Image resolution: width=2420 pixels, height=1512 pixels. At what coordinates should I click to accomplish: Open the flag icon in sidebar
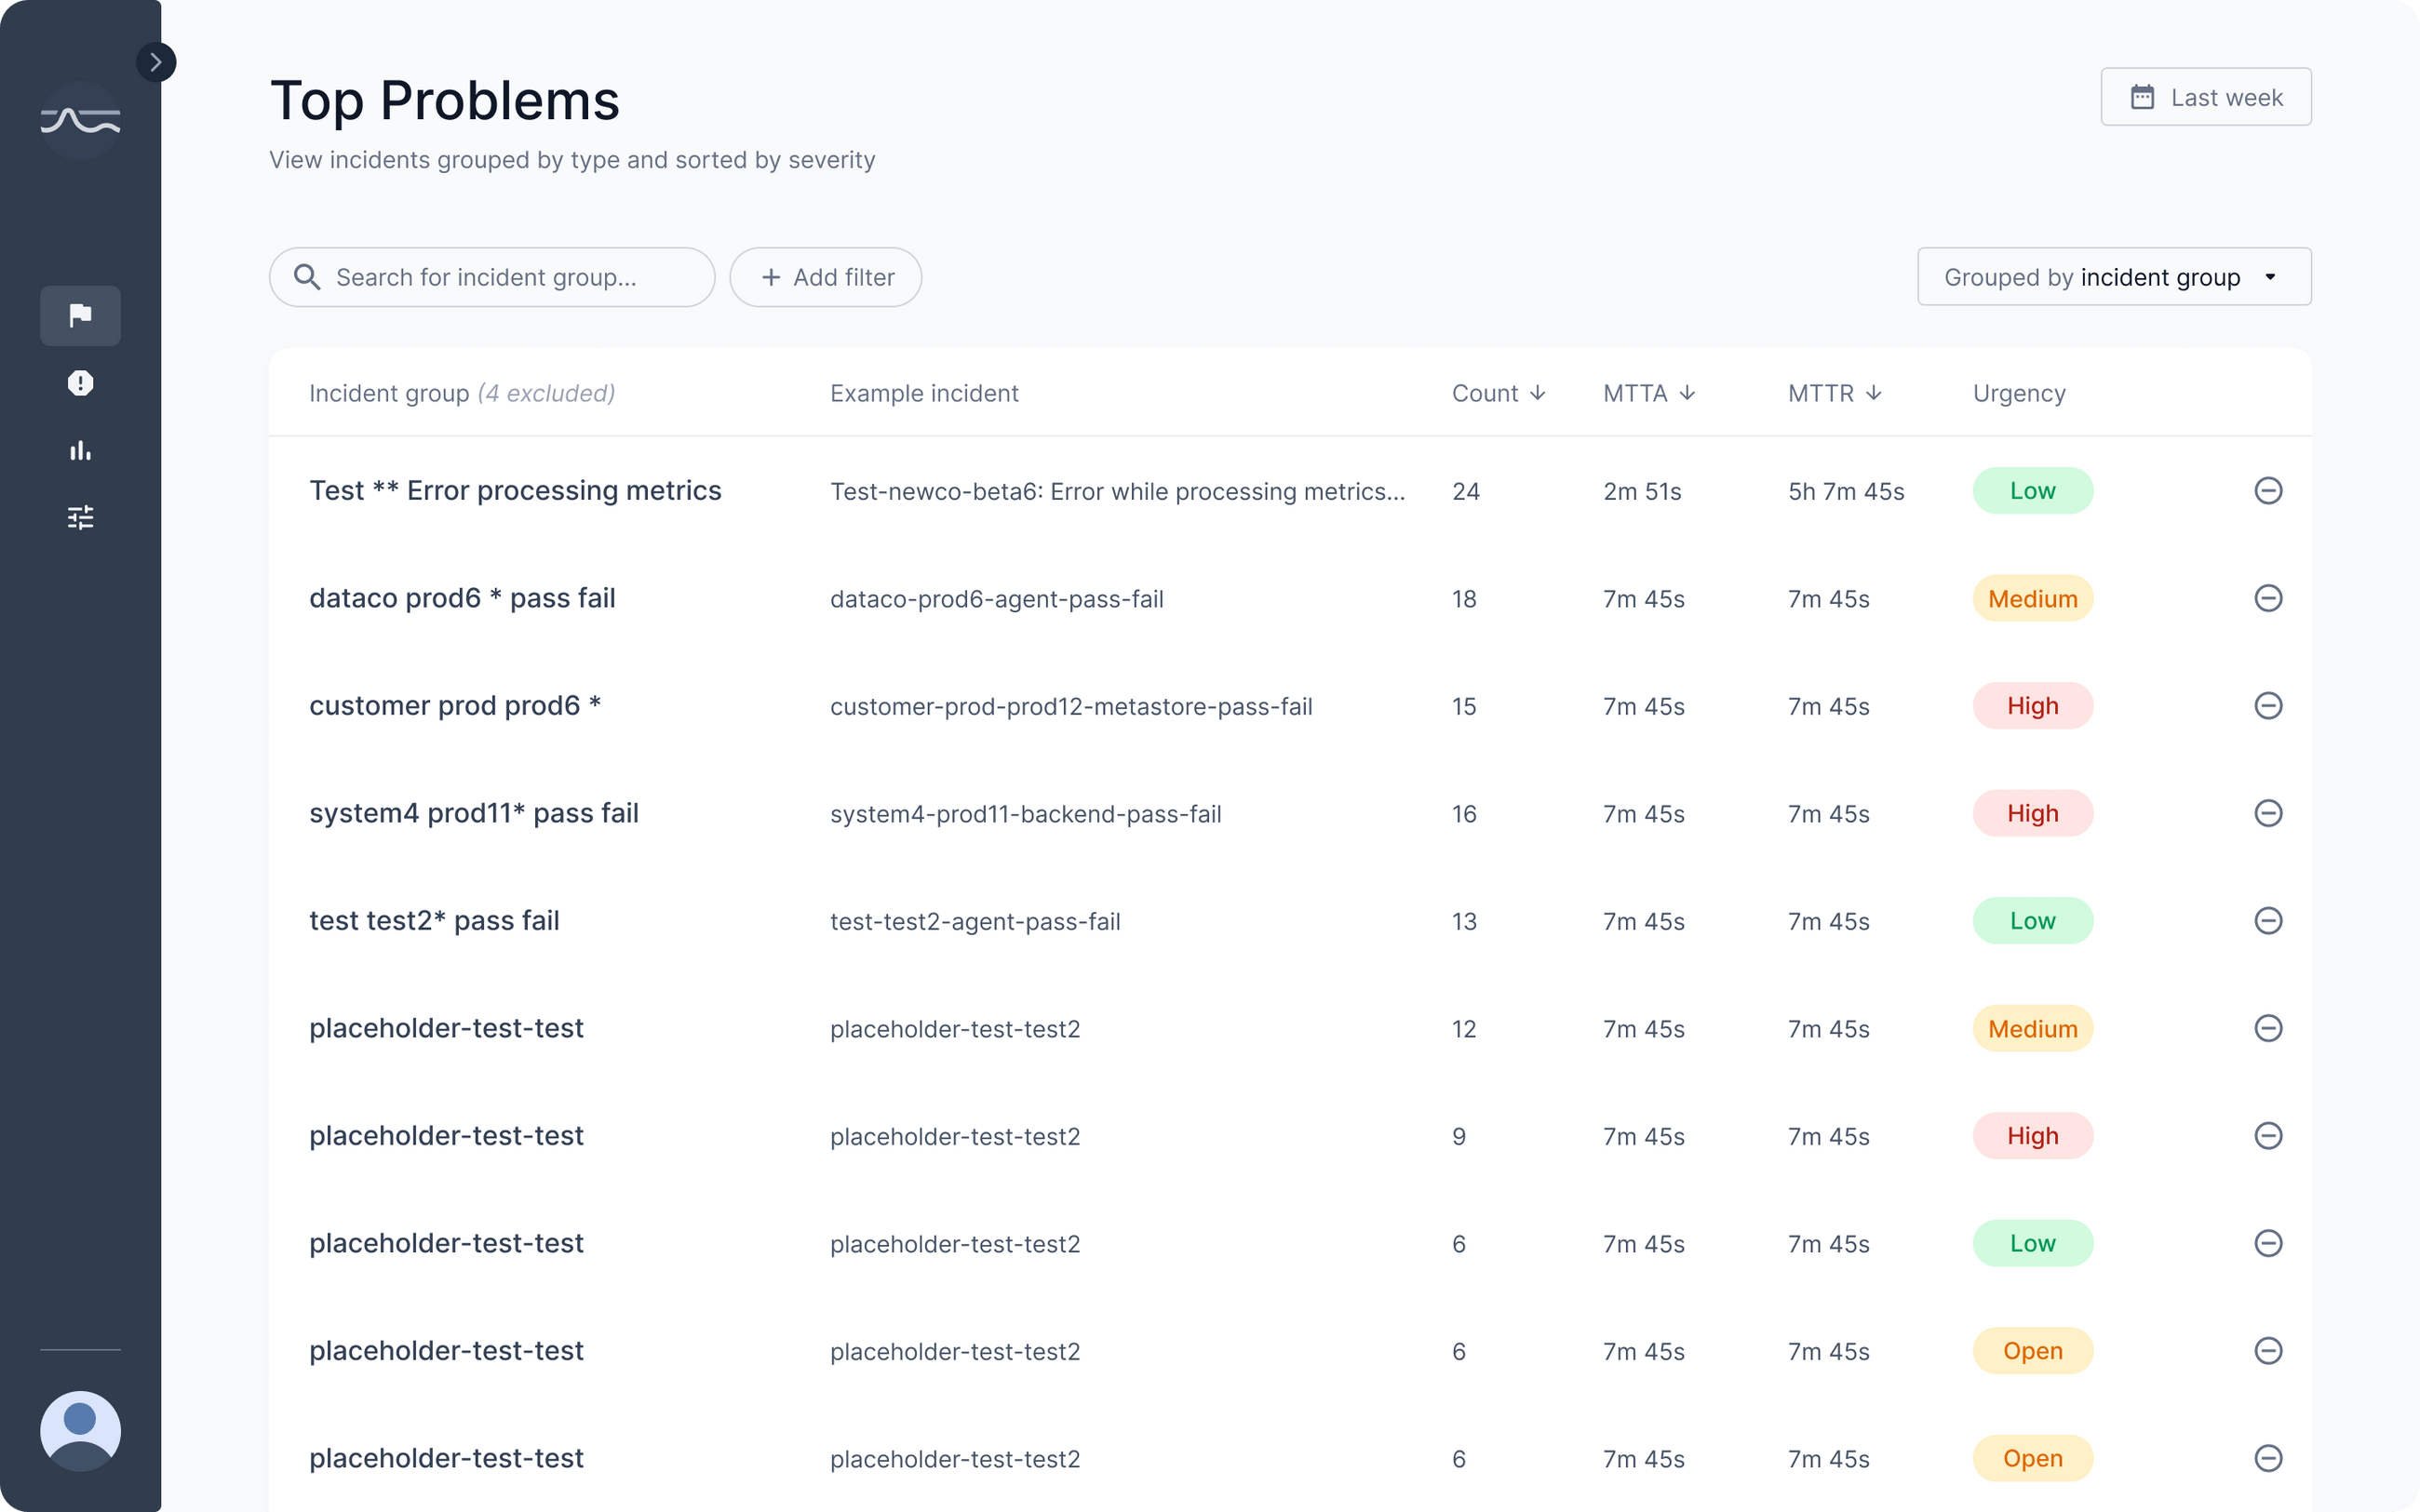tap(80, 316)
